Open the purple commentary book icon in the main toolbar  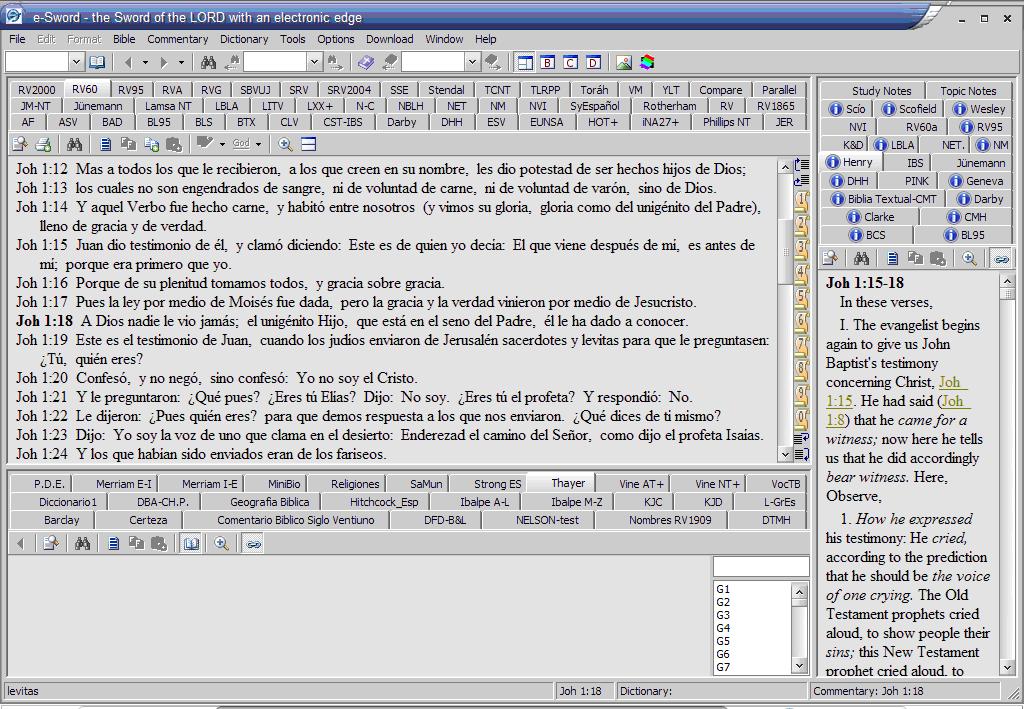(366, 62)
